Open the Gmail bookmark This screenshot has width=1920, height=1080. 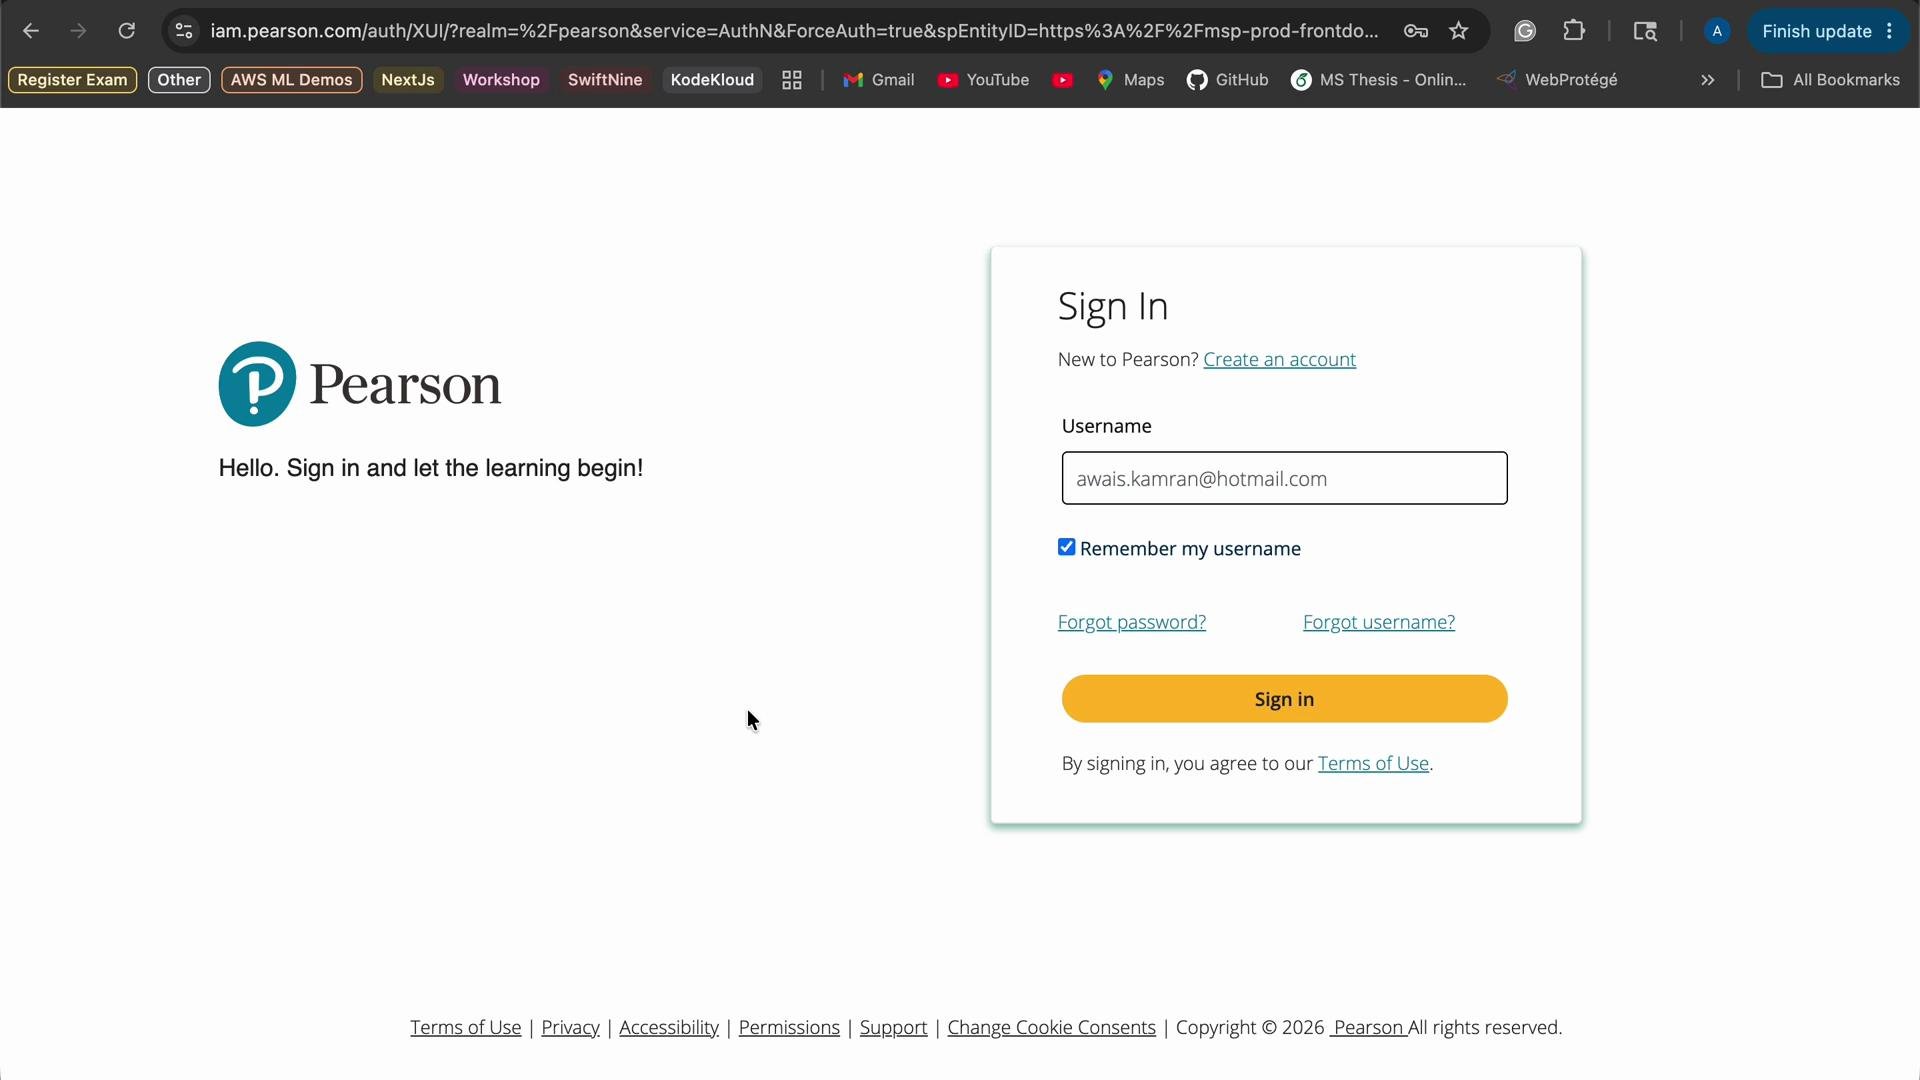(x=879, y=80)
